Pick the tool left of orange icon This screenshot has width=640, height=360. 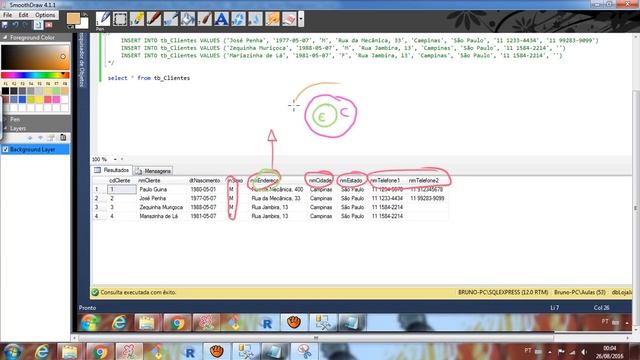click(x=256, y=19)
